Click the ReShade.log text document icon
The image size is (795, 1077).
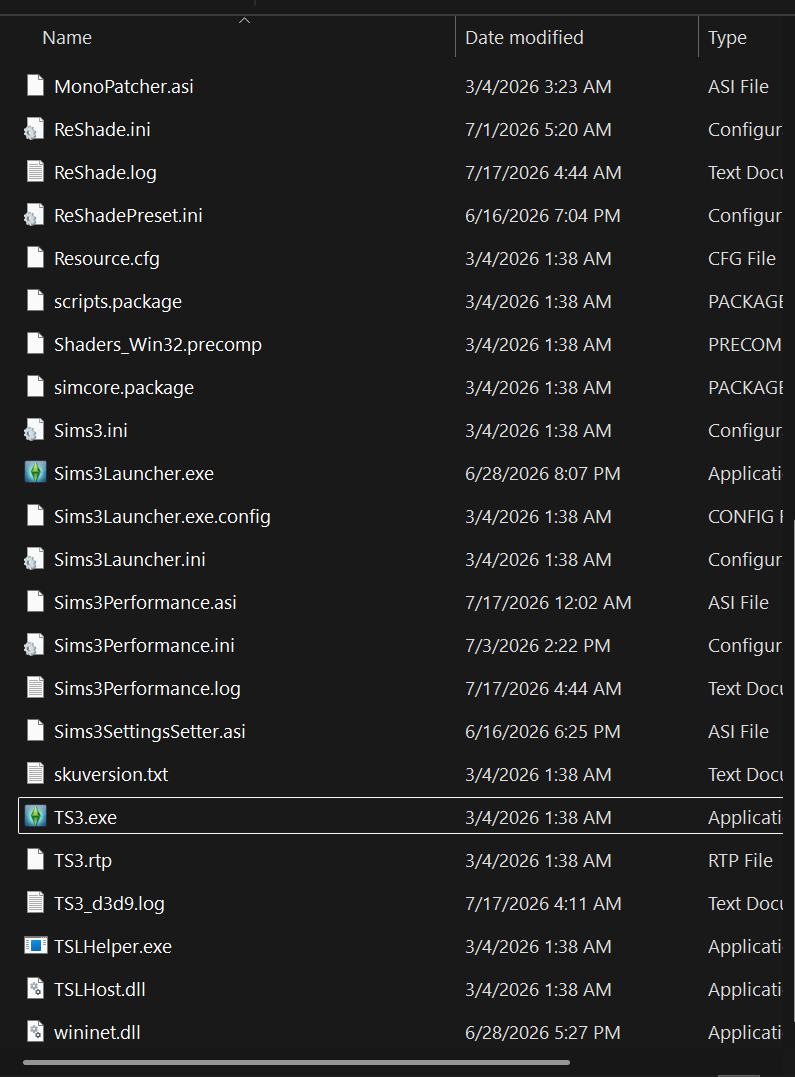tap(35, 172)
